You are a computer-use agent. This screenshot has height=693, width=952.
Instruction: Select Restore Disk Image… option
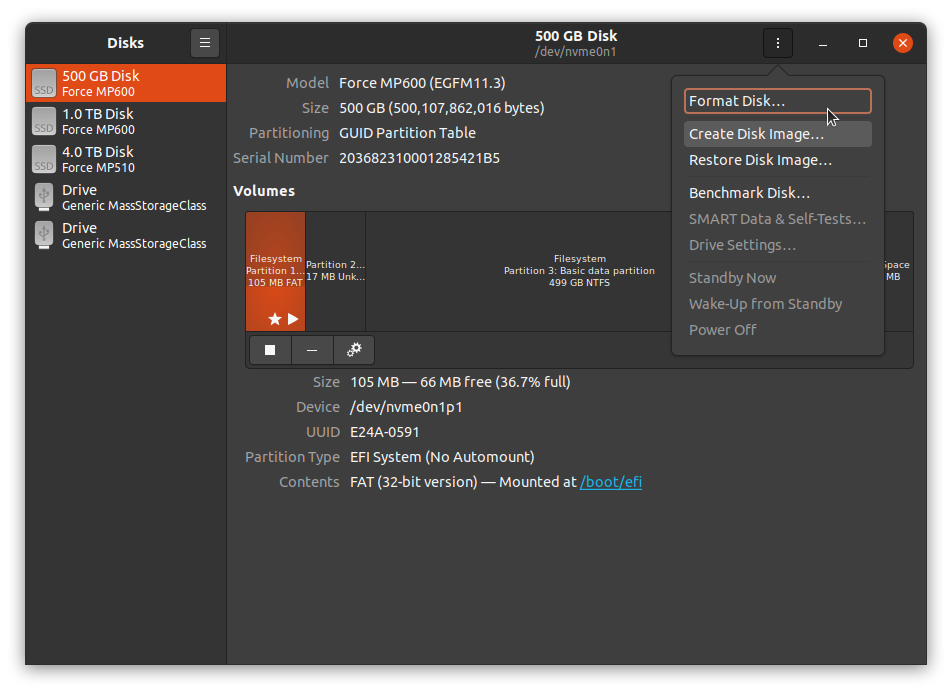click(x=777, y=160)
